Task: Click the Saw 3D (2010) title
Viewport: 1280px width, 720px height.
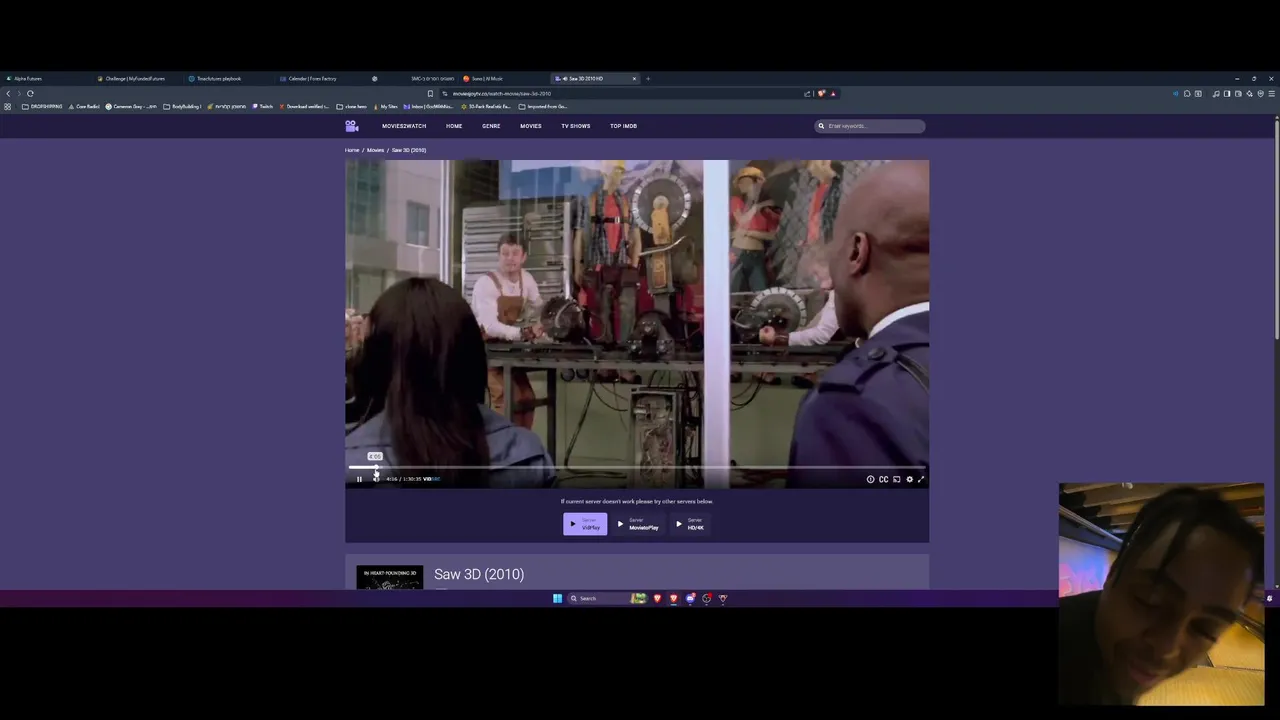Action: click(x=479, y=574)
